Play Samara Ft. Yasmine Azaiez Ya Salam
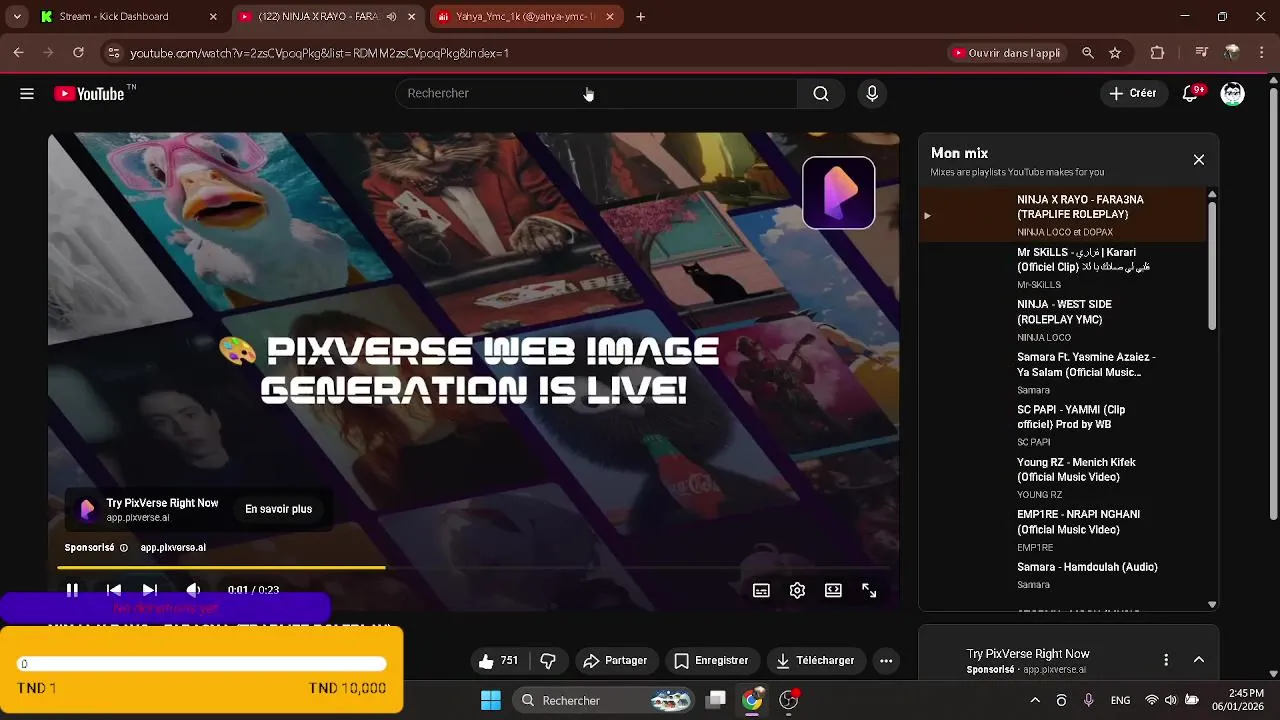 tap(1063, 373)
